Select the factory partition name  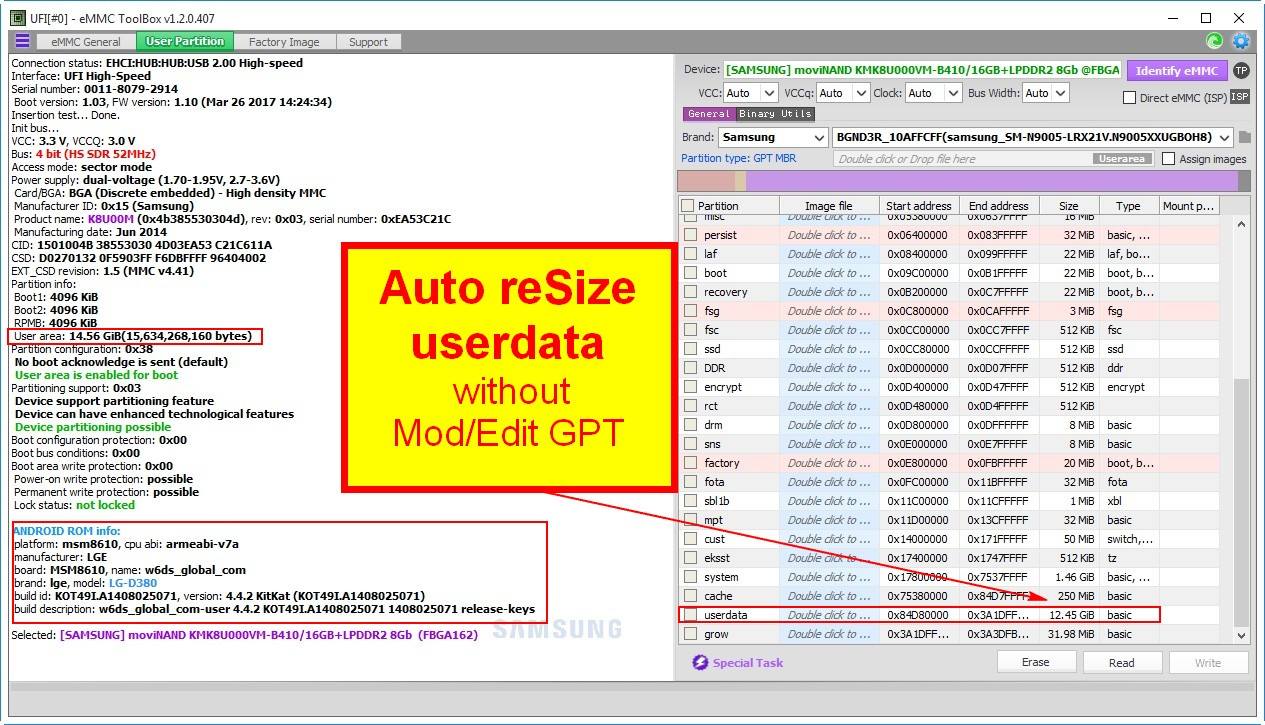[x=722, y=463]
